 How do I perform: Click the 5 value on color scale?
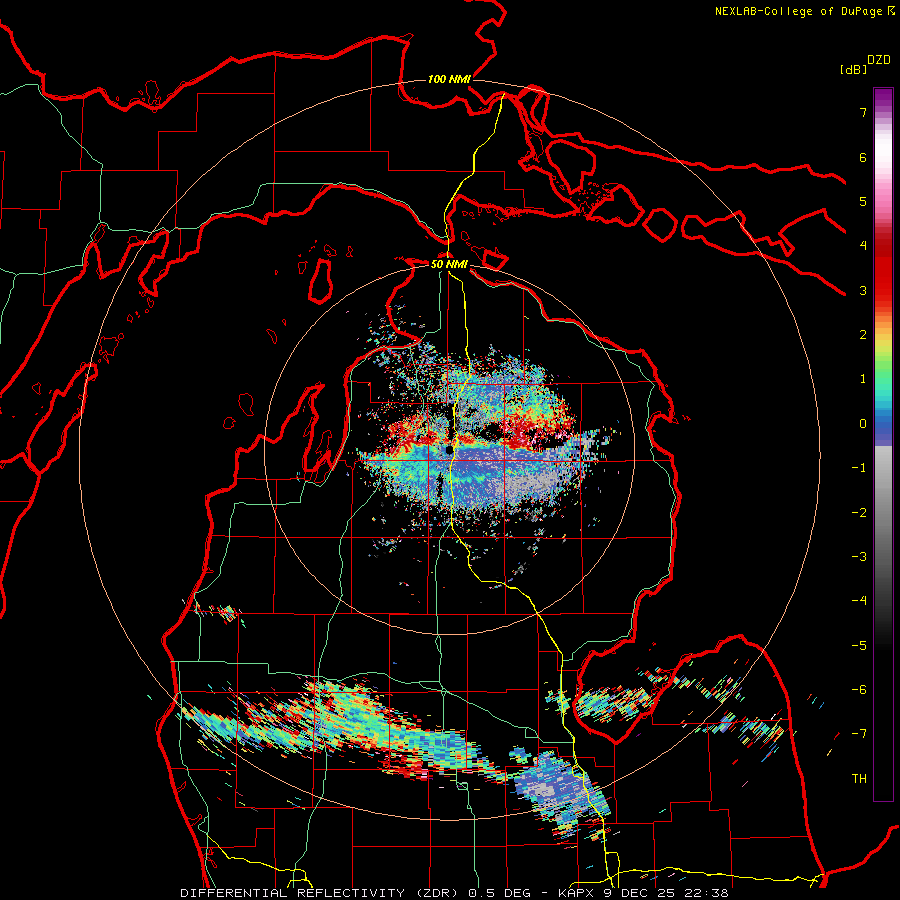click(862, 201)
